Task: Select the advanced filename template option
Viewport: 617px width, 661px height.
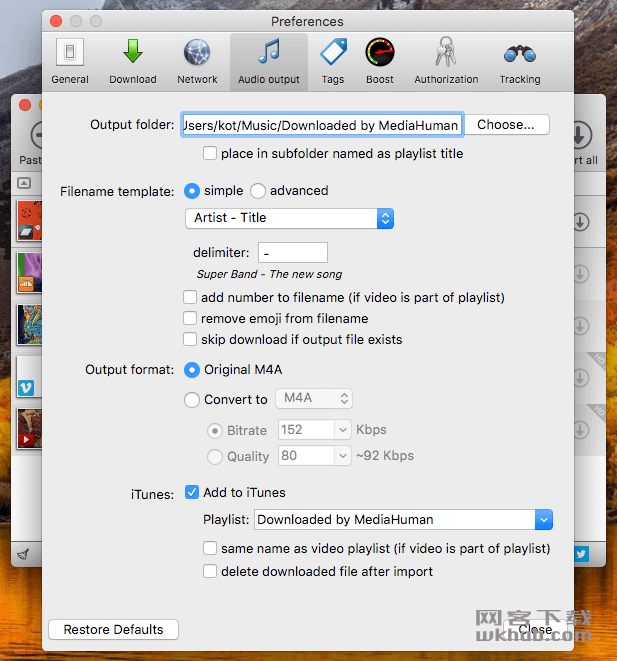Action: point(258,191)
